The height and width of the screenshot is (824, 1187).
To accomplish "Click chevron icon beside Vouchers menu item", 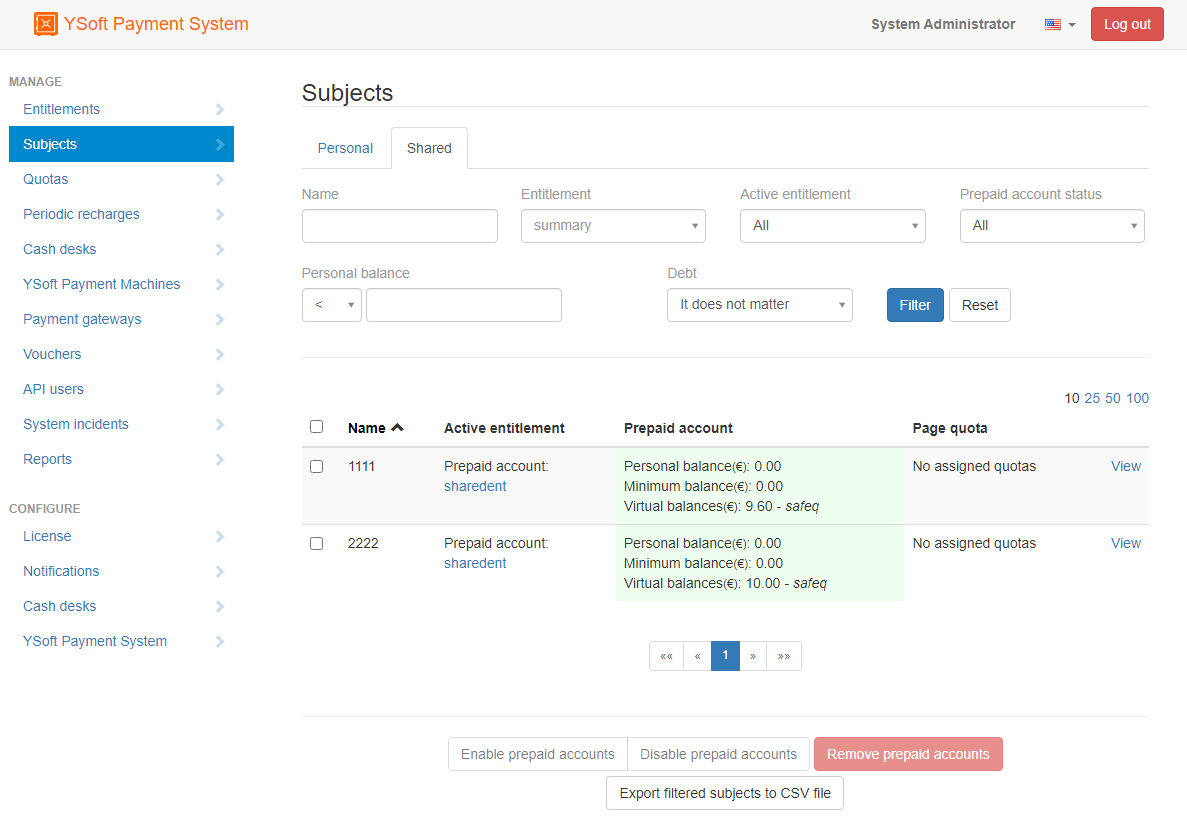I will pos(220,355).
